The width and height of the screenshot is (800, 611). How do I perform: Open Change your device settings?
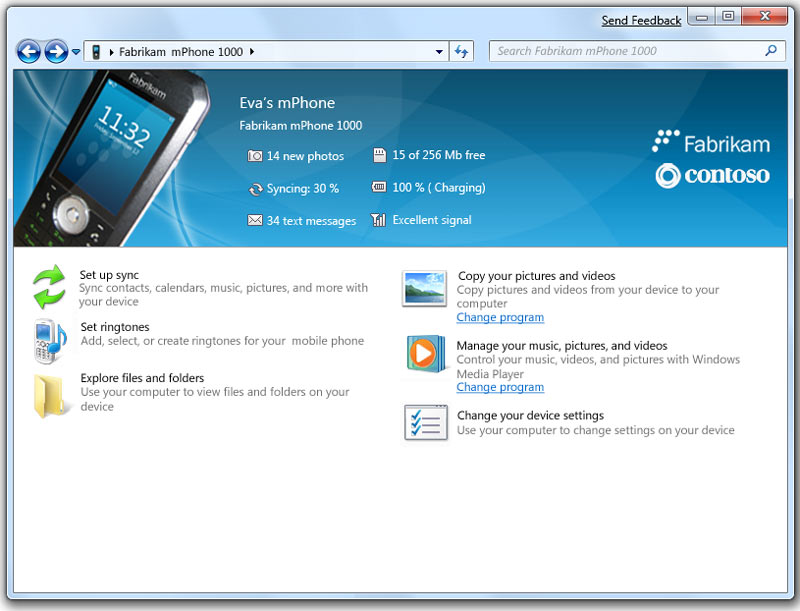point(530,416)
